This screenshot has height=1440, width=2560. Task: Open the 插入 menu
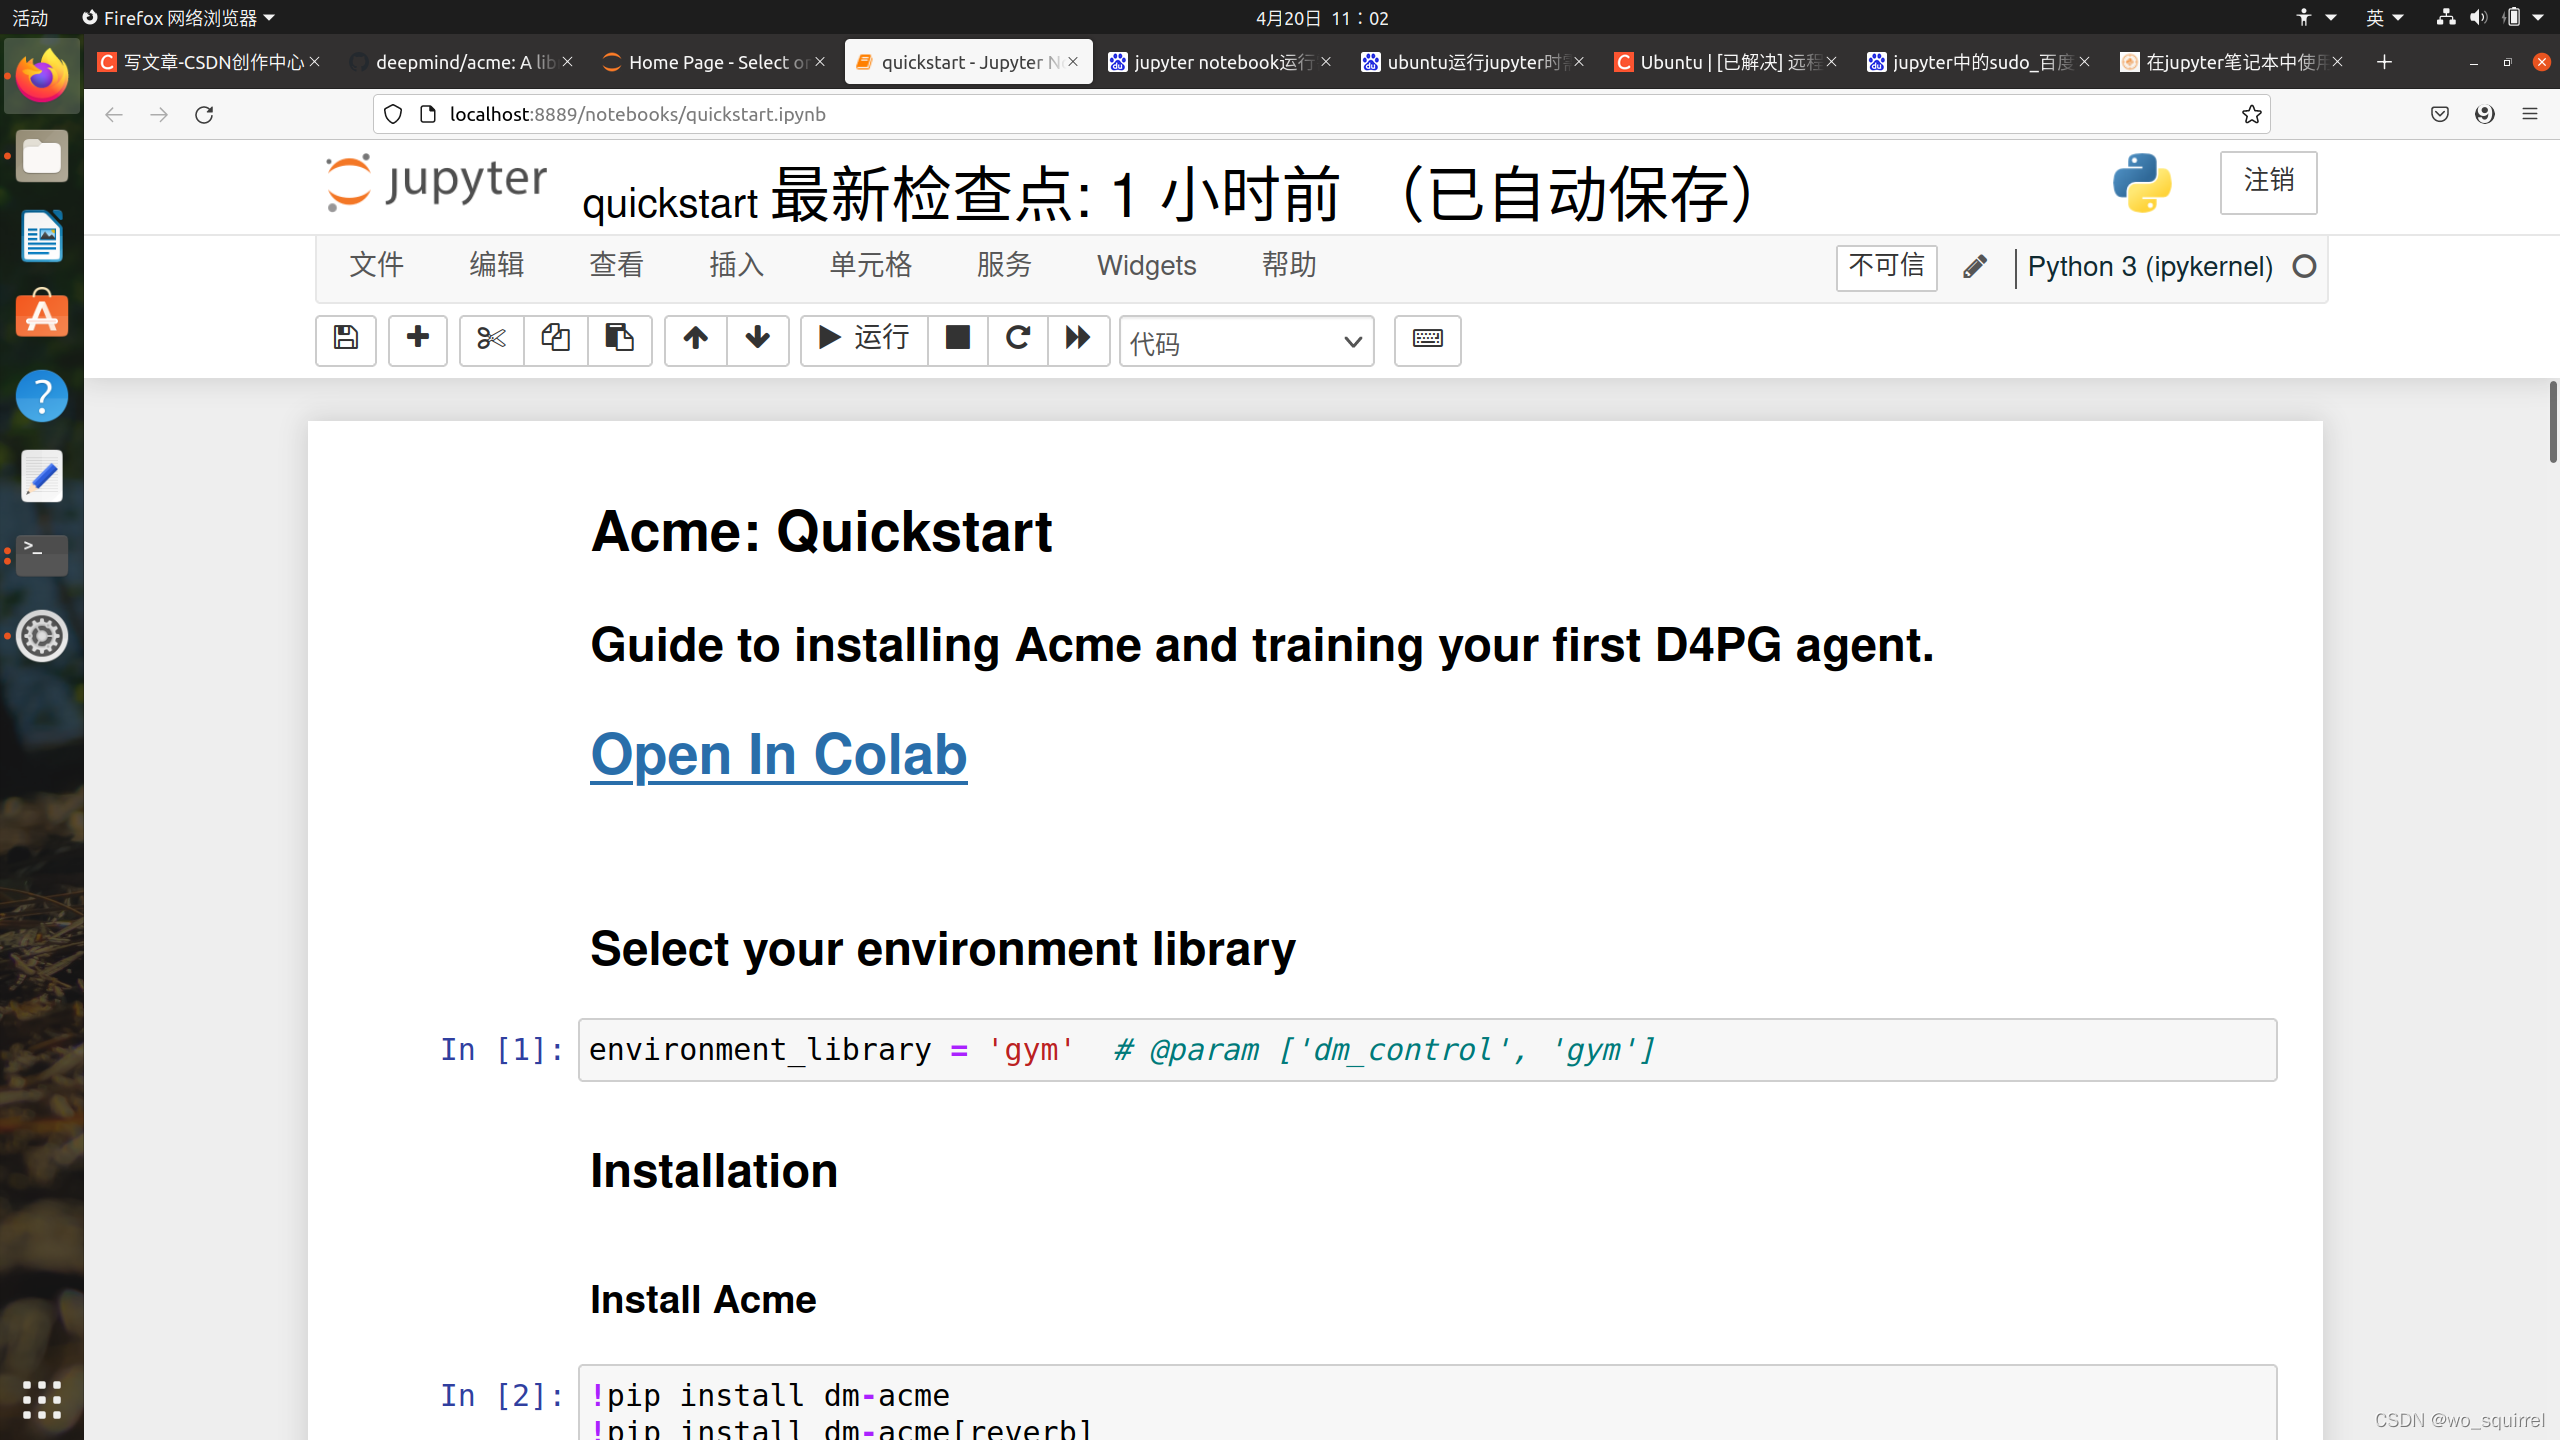point(737,266)
